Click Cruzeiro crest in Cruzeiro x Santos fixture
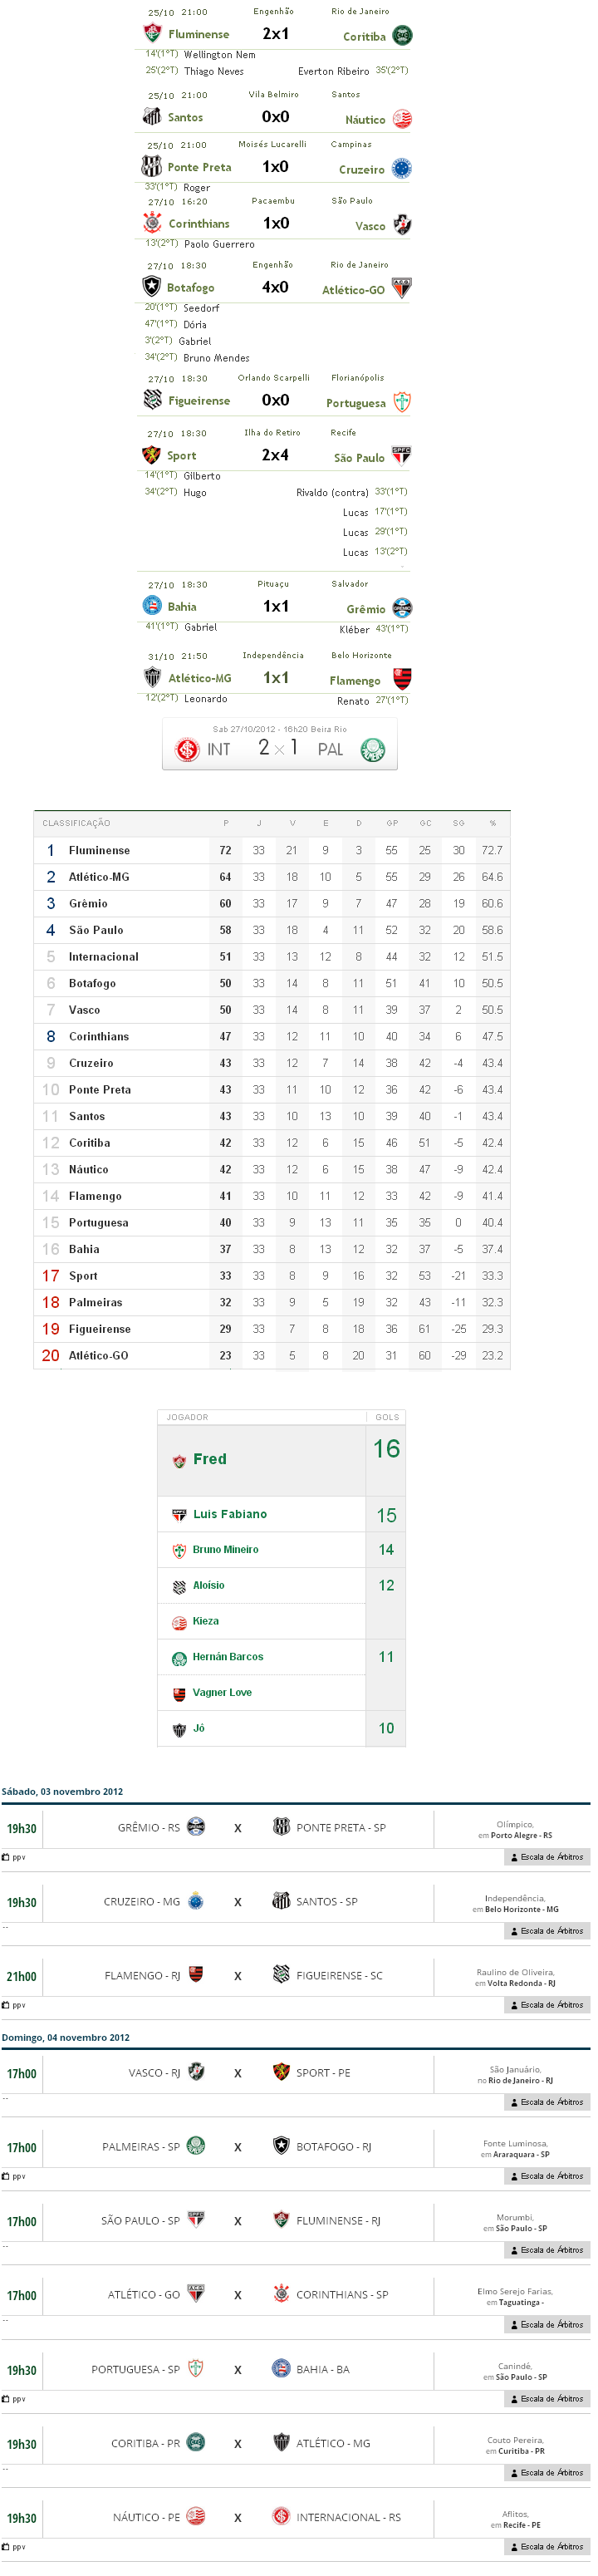This screenshot has height=2576, width=598. pos(196,1902)
